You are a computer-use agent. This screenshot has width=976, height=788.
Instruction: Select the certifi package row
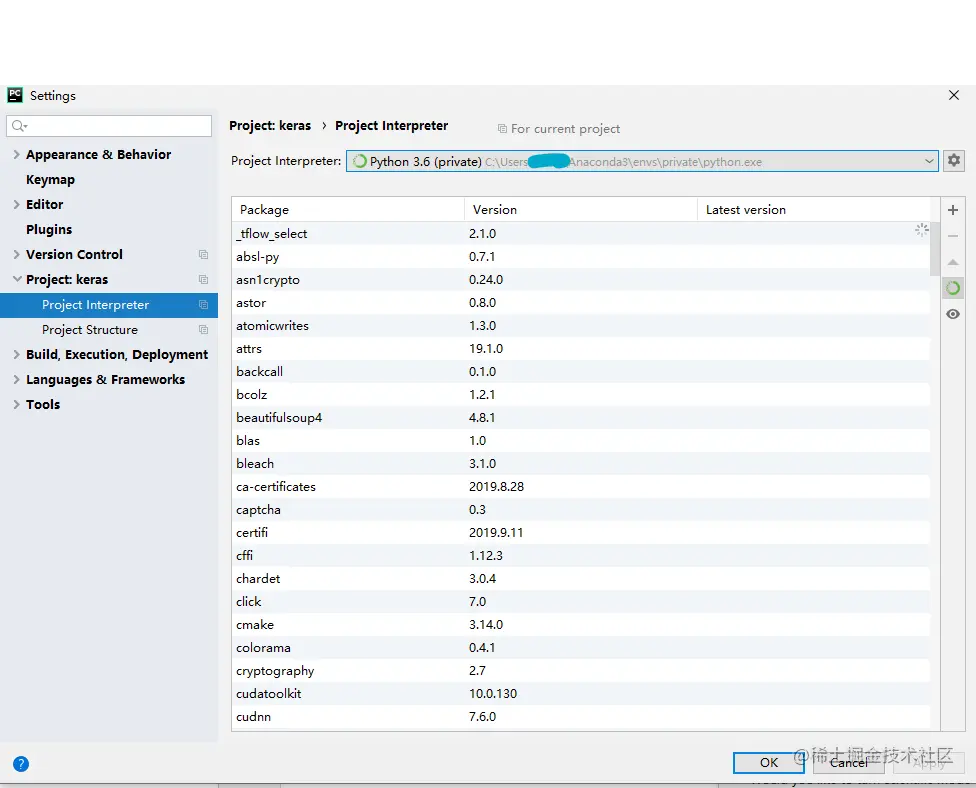[x=581, y=533]
